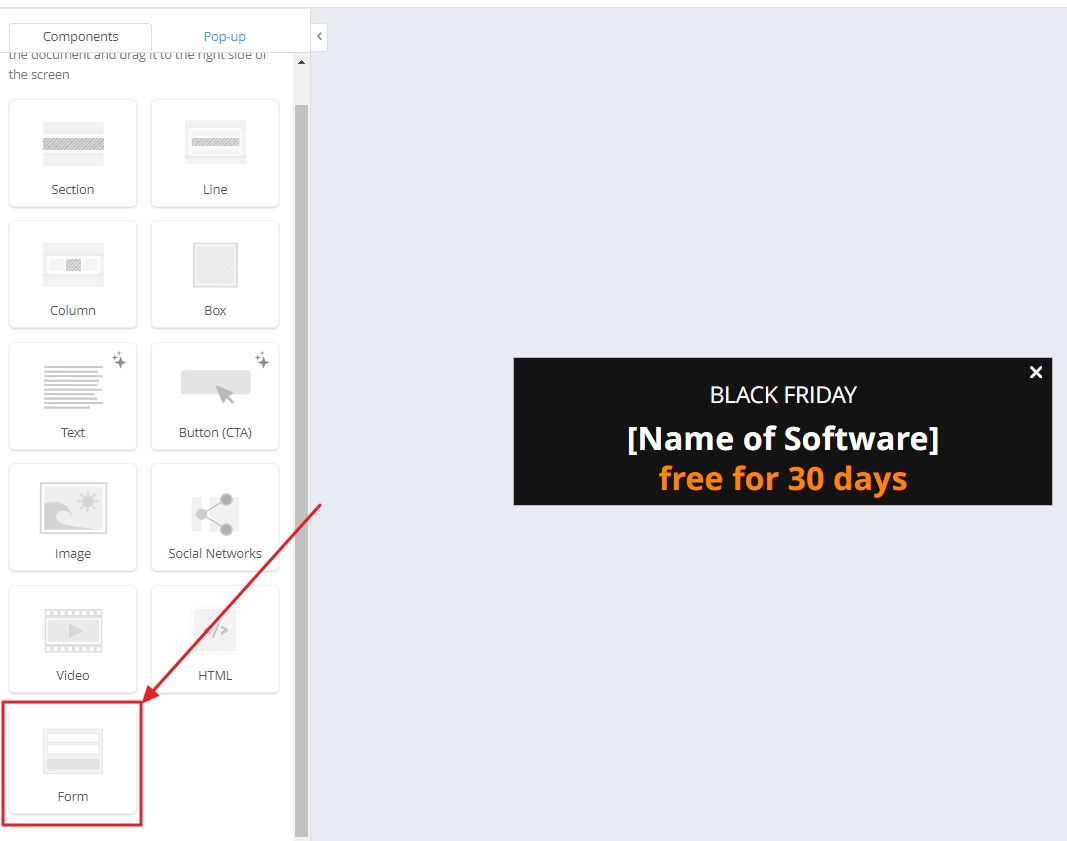
Task: Select the Button (CTA) component
Action: pos(214,396)
